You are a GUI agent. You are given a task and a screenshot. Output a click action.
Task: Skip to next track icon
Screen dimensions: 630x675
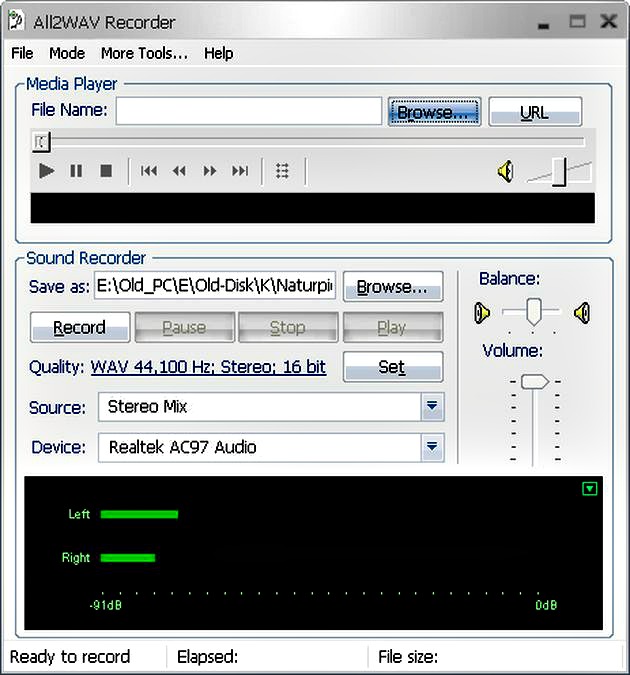pos(240,171)
